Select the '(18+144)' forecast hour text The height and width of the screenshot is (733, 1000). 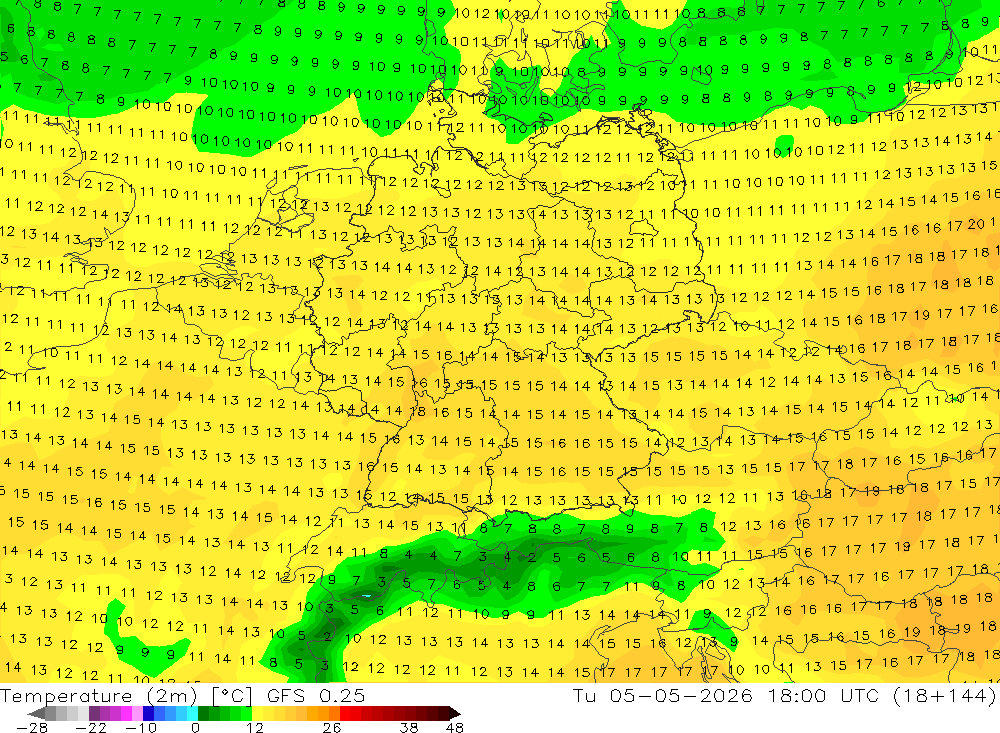click(x=945, y=695)
